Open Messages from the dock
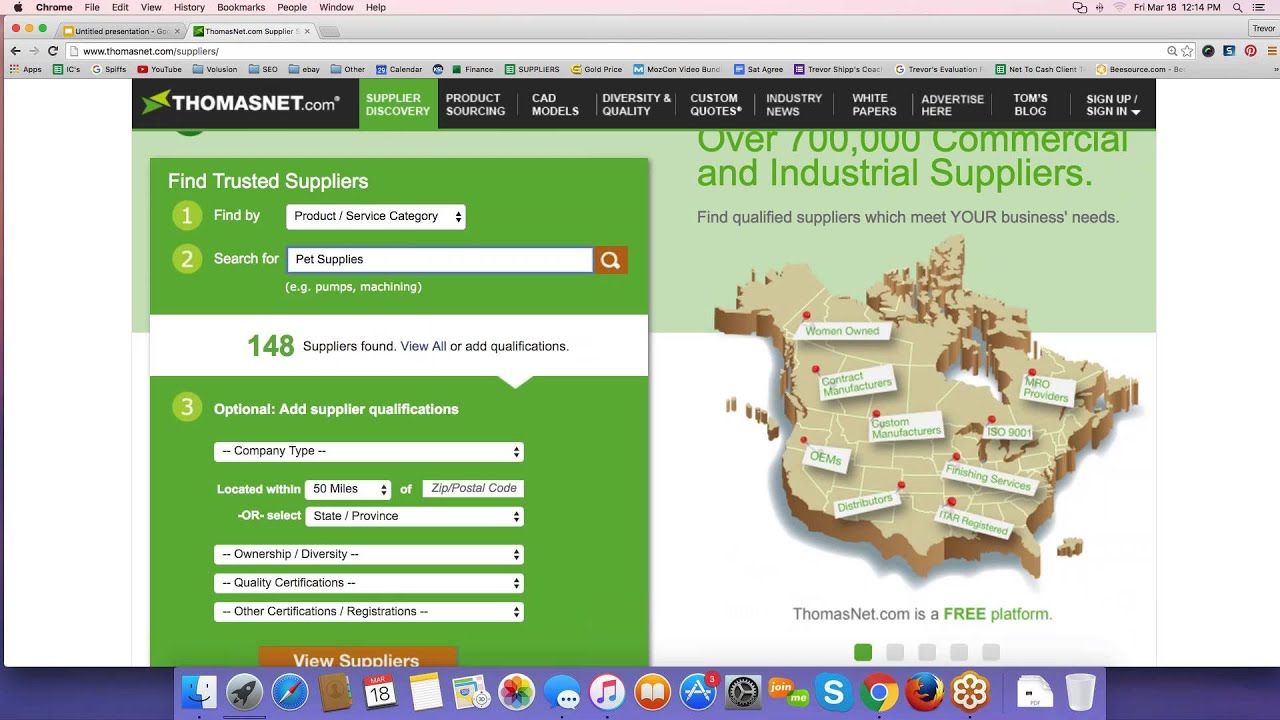This screenshot has height=720, width=1280. pyautogui.click(x=562, y=692)
